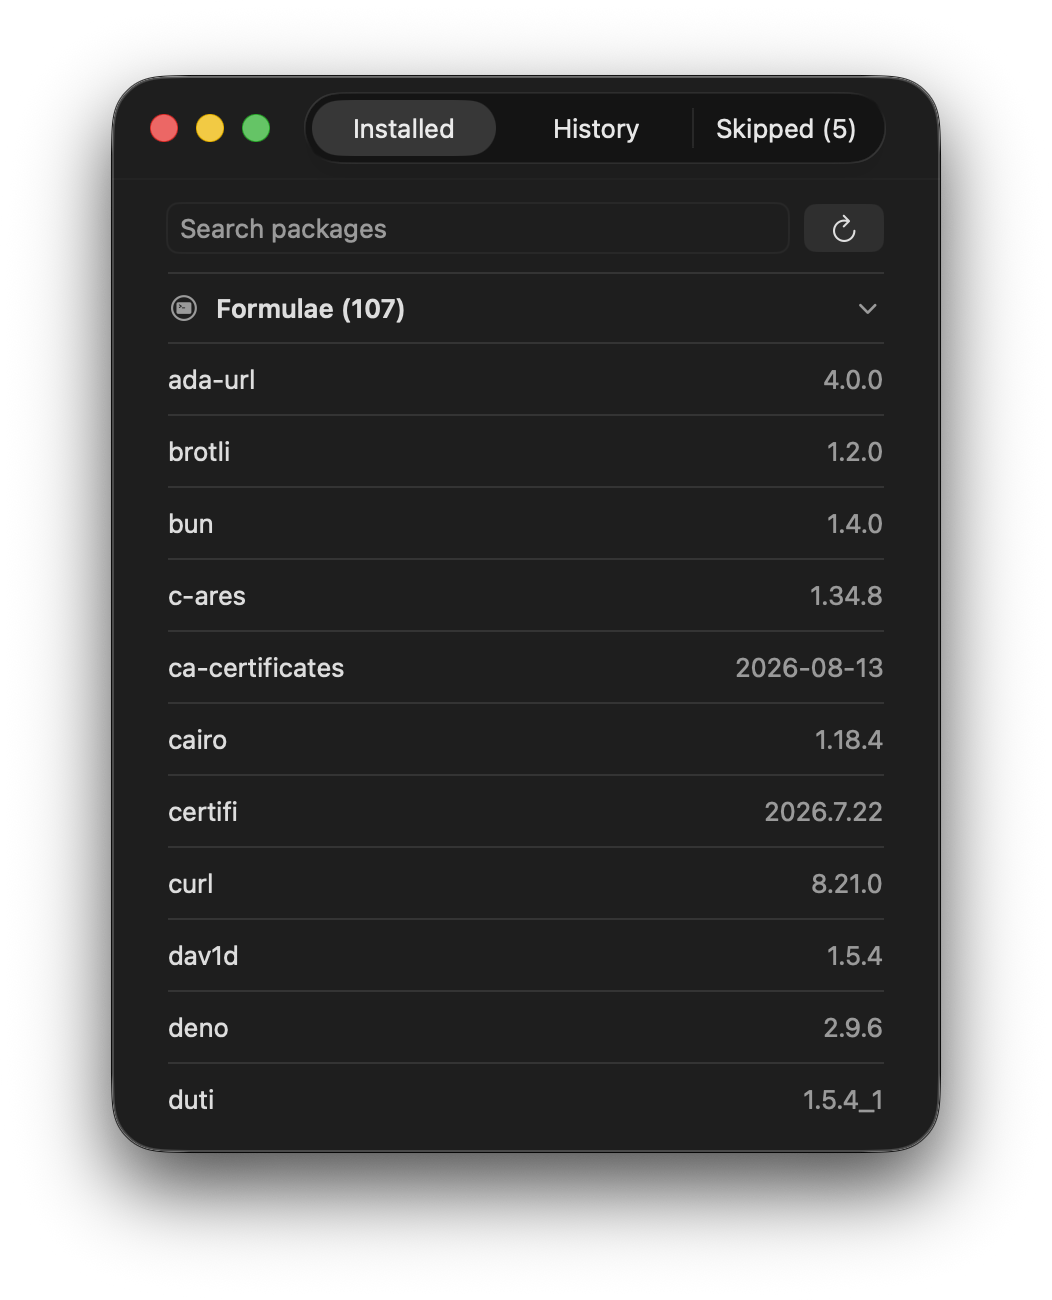Click version 1.2.0 value

(x=855, y=452)
